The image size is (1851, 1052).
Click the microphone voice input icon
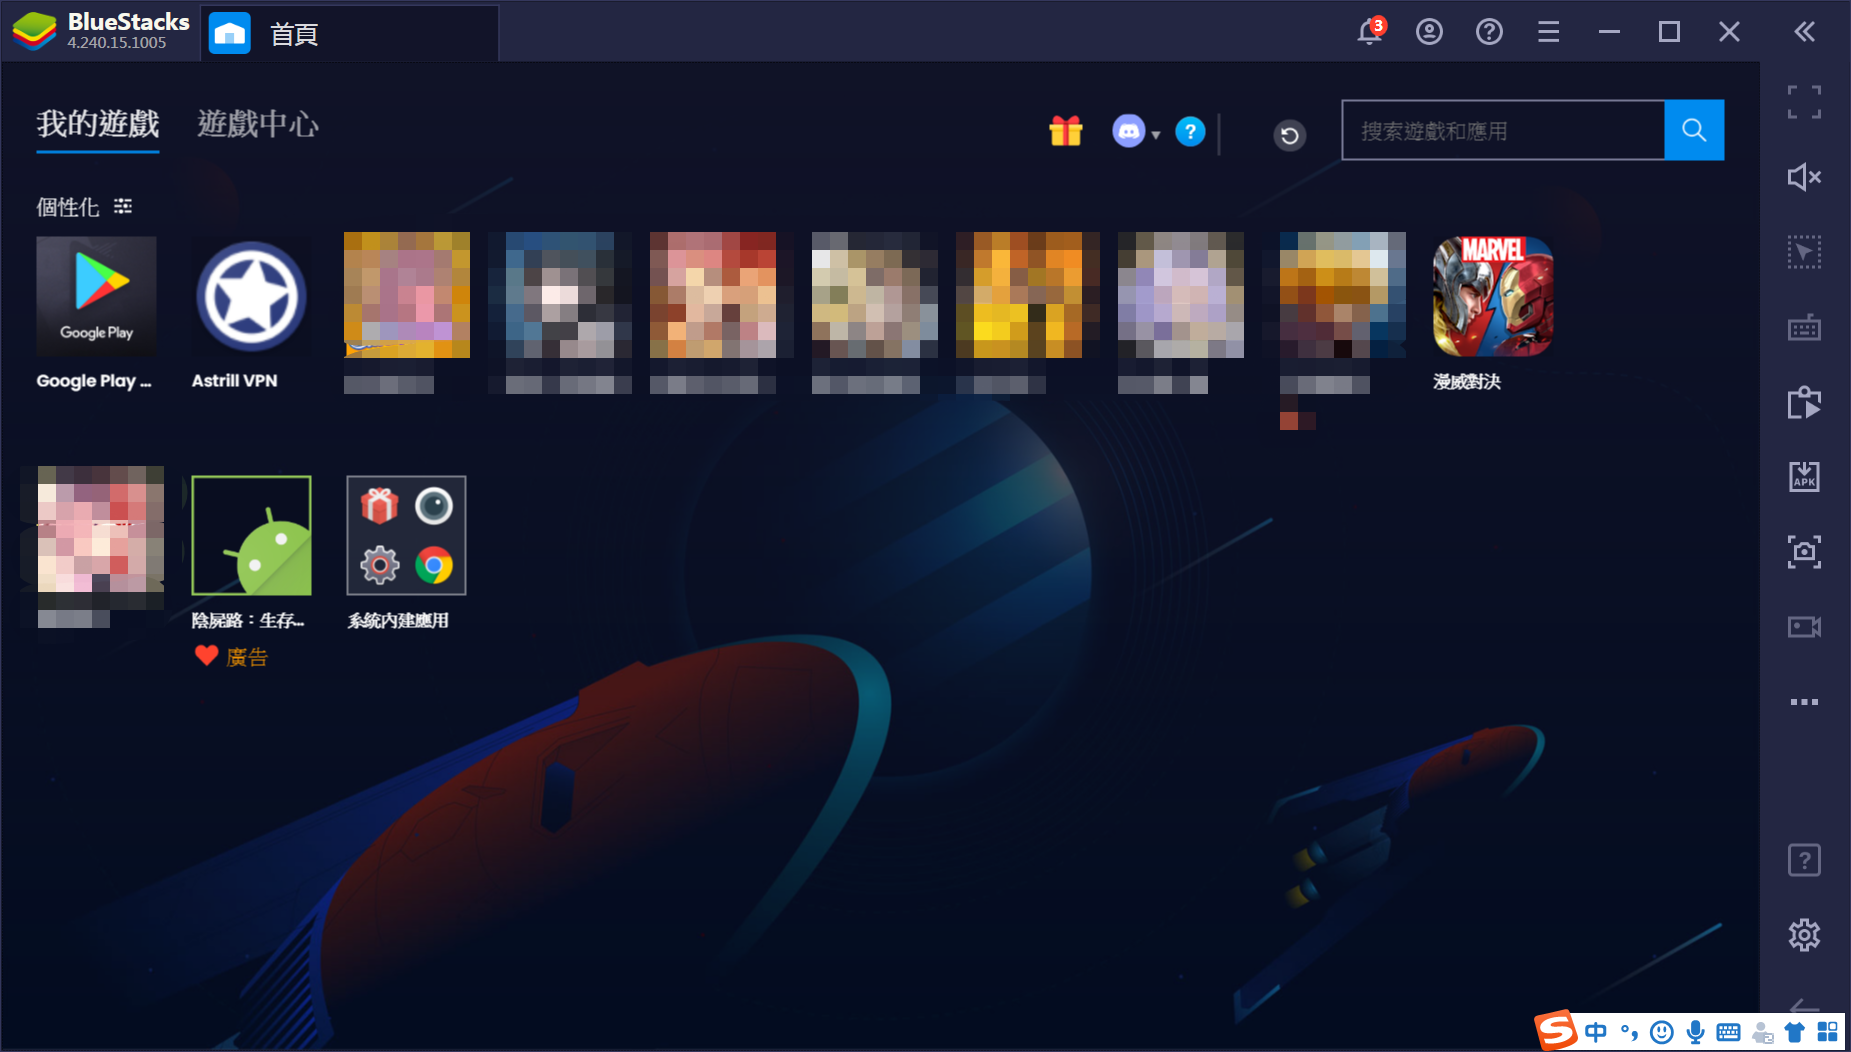(1695, 1032)
